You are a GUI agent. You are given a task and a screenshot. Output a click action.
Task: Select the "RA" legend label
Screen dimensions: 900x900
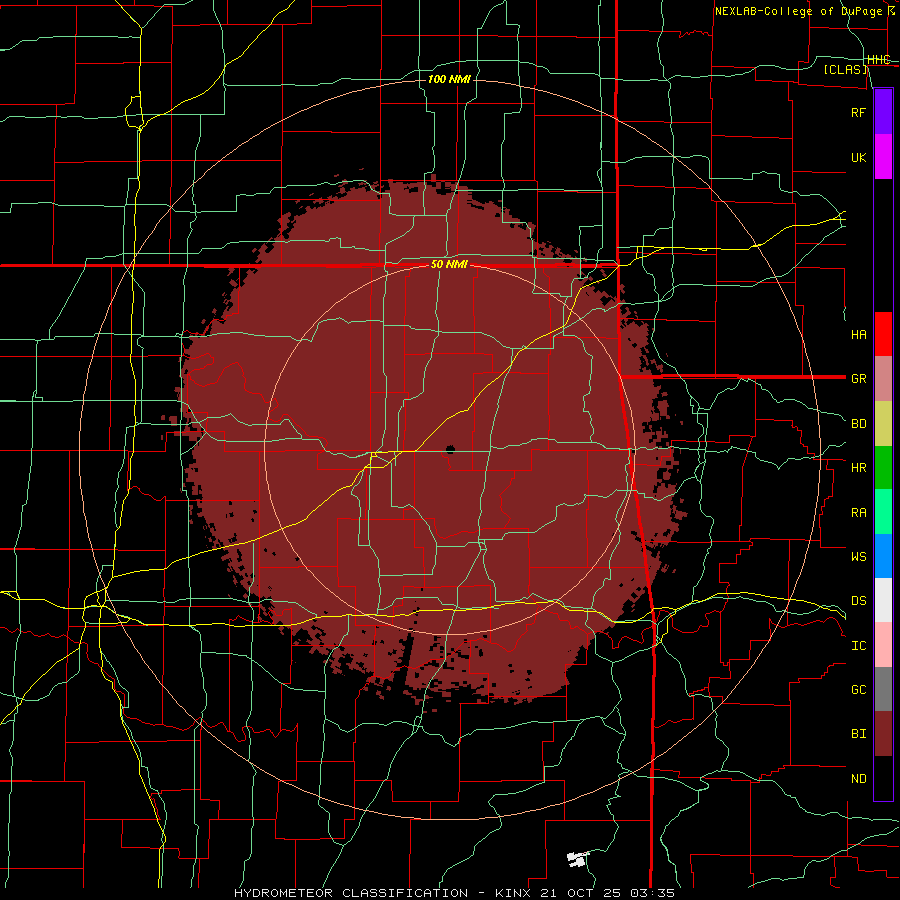tap(858, 513)
